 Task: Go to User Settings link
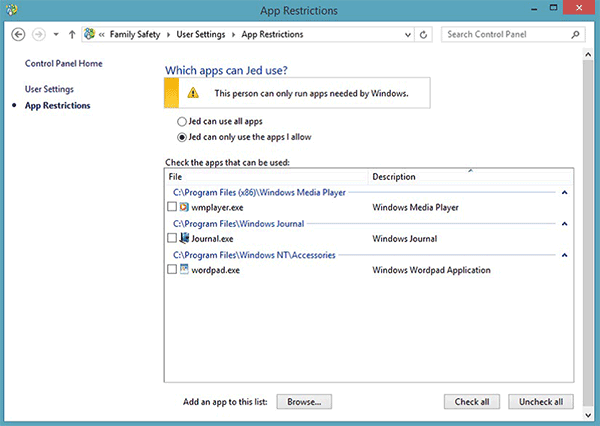49,89
